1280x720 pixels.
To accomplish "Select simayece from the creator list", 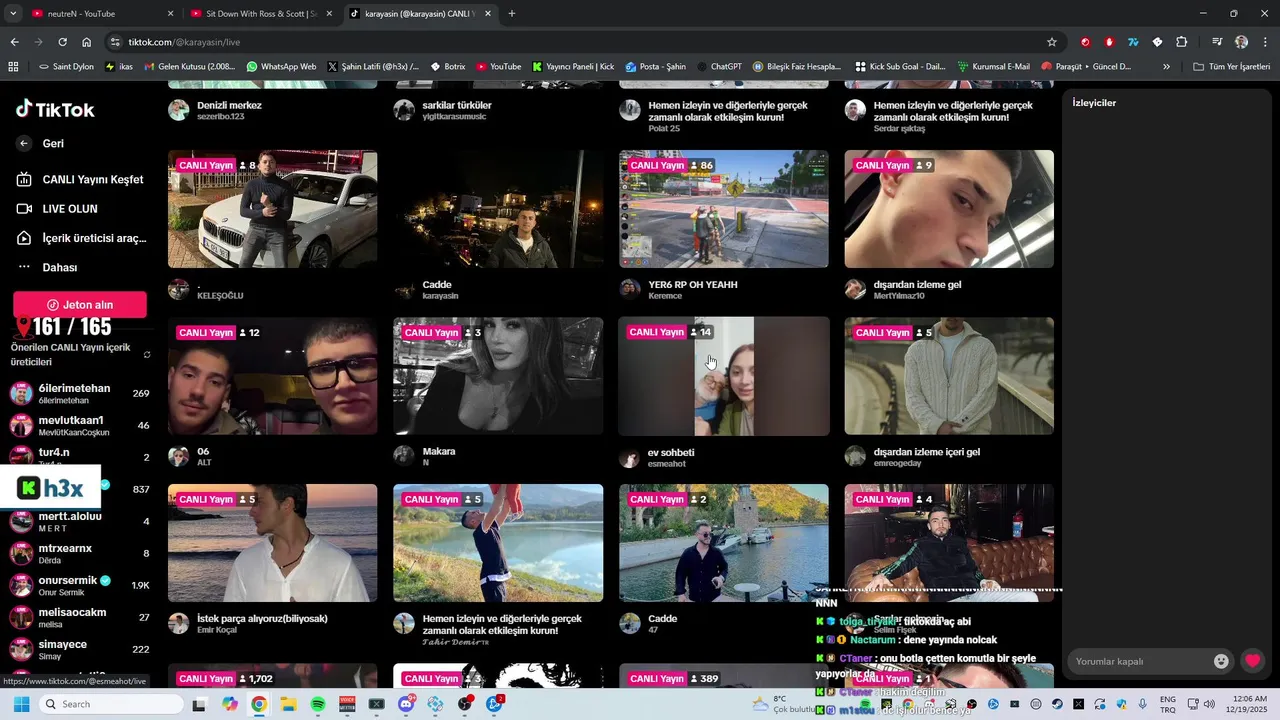I will 80,649.
